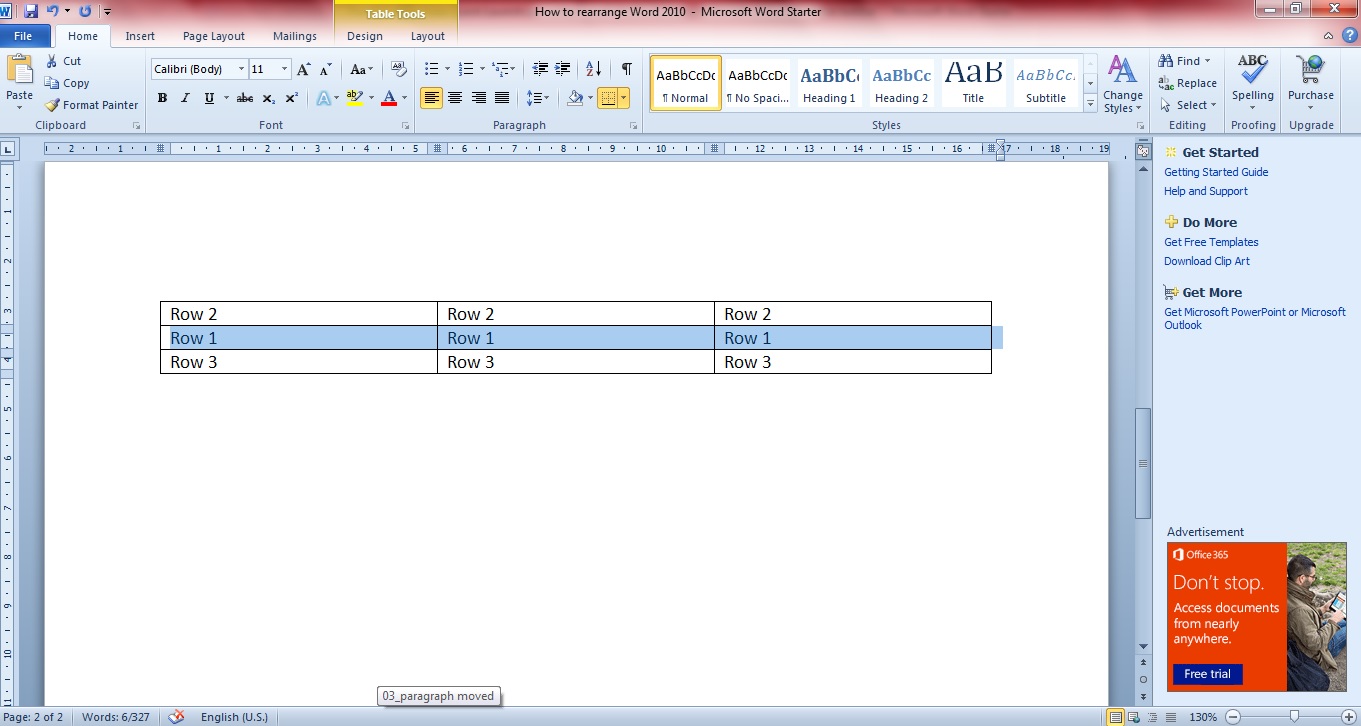The height and width of the screenshot is (726, 1361).
Task: Minimize the ribbon with the caret
Action: click(x=1328, y=36)
